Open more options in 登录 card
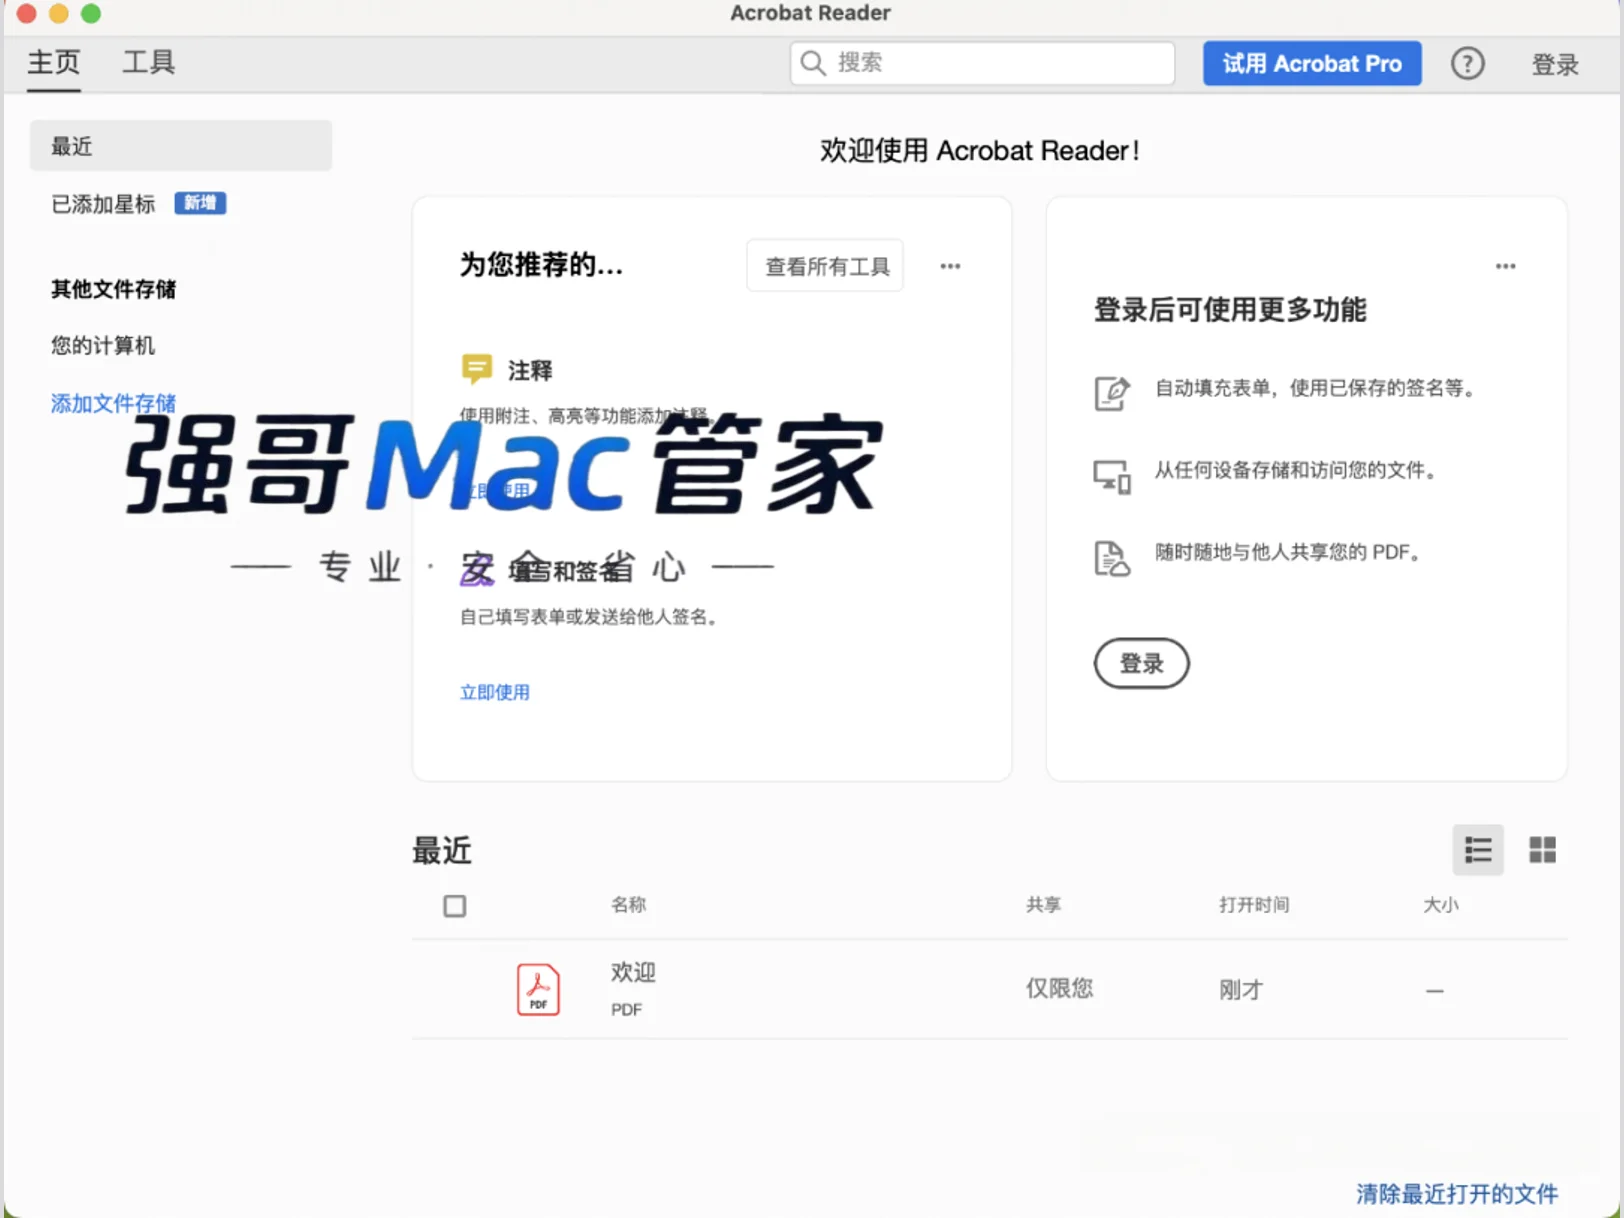Screen dimensions: 1624x1218 point(1505,266)
